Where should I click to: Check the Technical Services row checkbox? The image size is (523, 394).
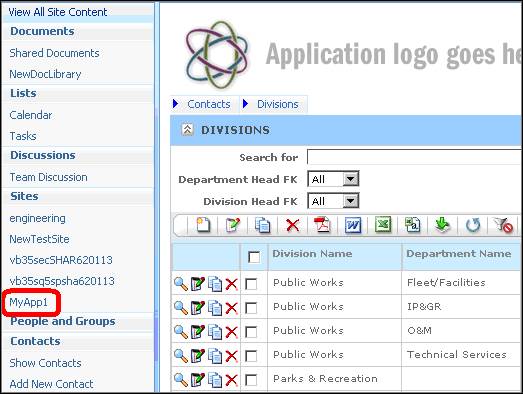point(251,356)
